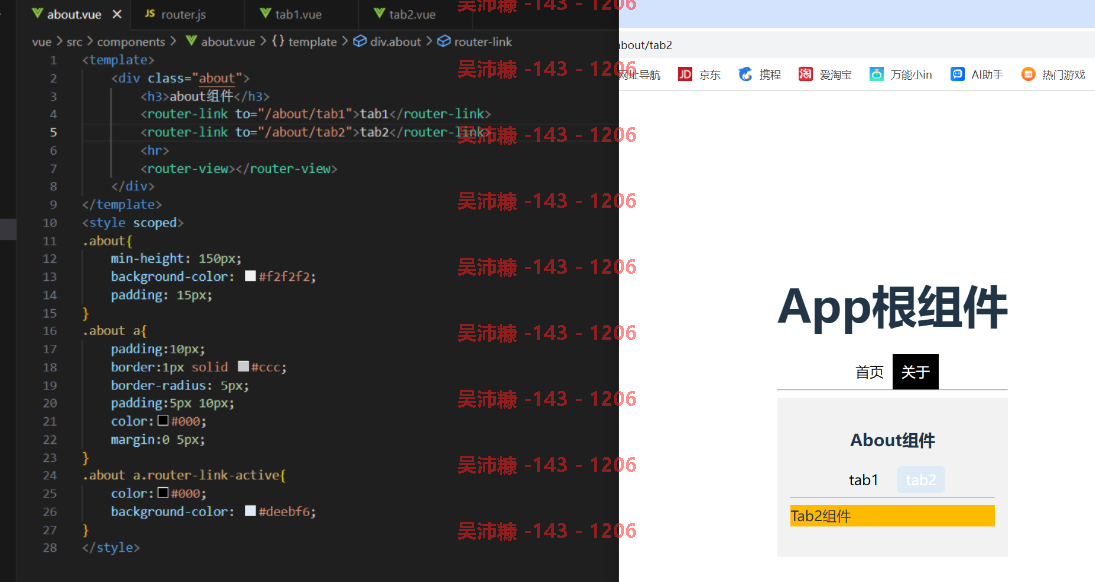Open the 万能小in bookmark
The image size is (1095, 582).
coord(901,74)
